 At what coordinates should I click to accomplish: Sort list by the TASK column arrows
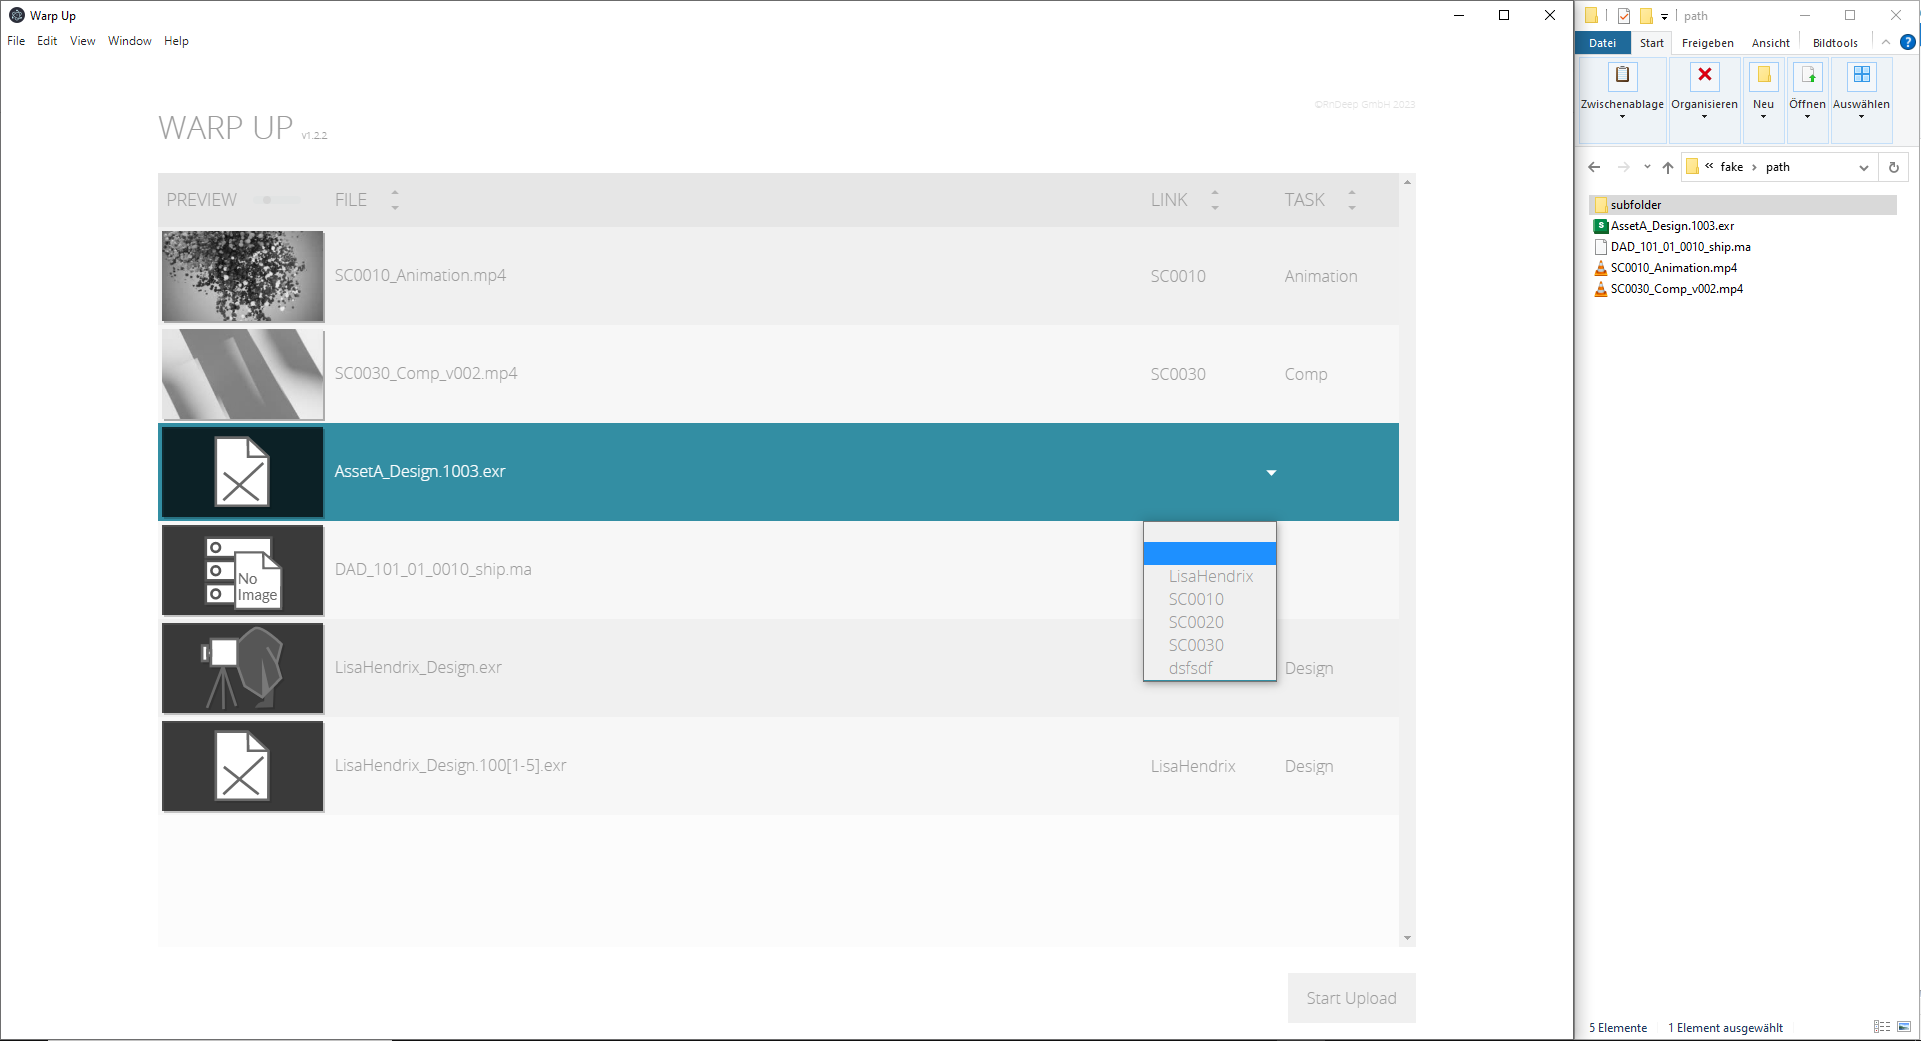click(x=1352, y=200)
